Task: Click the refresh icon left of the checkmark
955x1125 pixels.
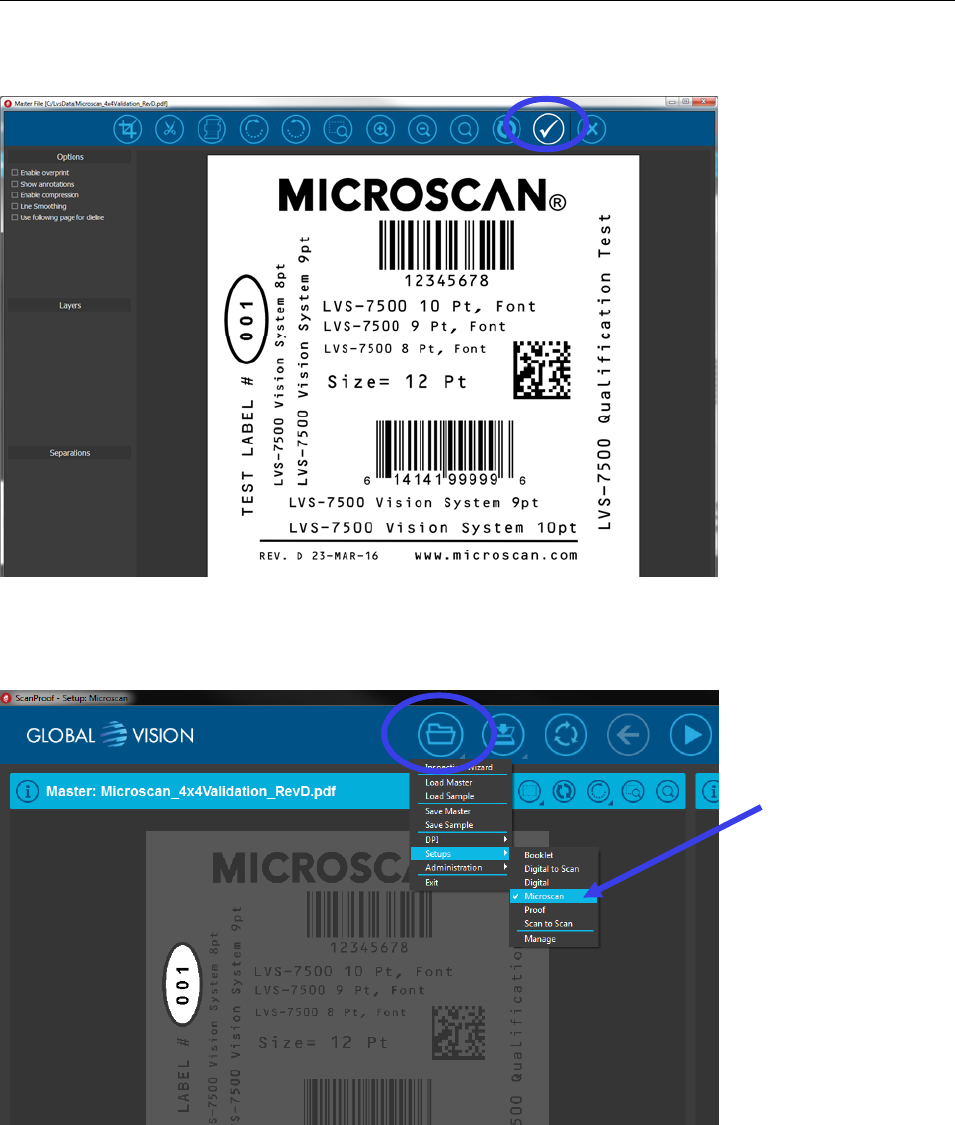Action: pyautogui.click(x=507, y=129)
